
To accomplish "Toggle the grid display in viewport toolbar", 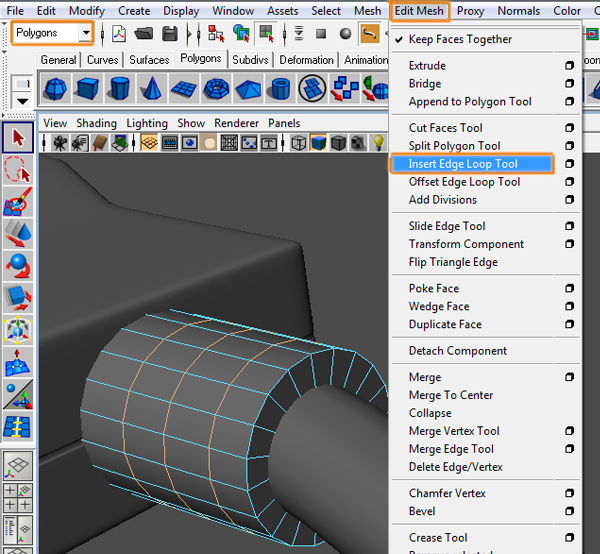I will (149, 143).
